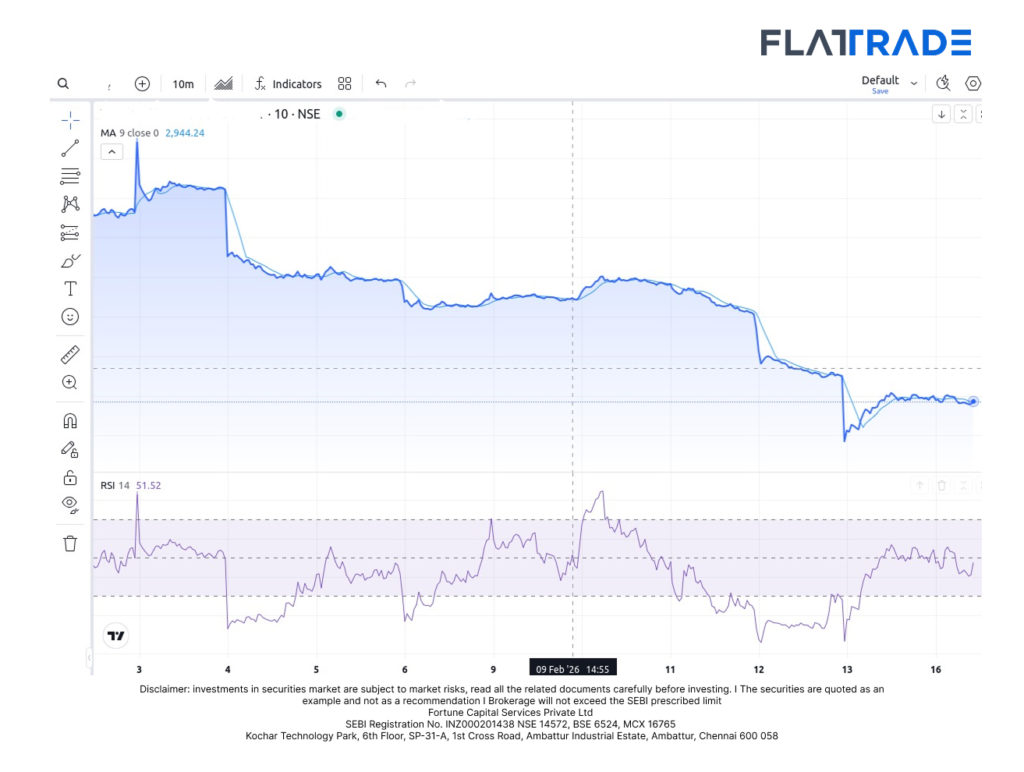Click the TradingView logo button
Image resolution: width=1024 pixels, height=772 pixels.
pyautogui.click(x=116, y=636)
